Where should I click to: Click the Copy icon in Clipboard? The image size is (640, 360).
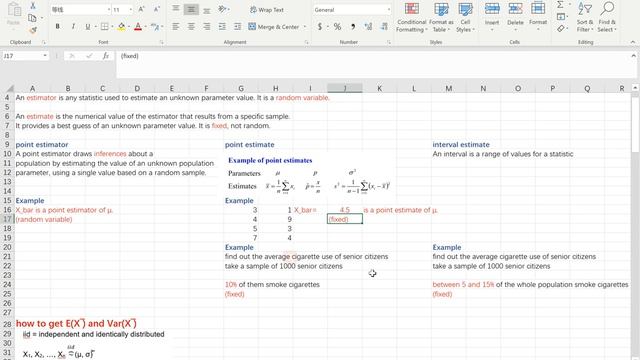coord(32,18)
